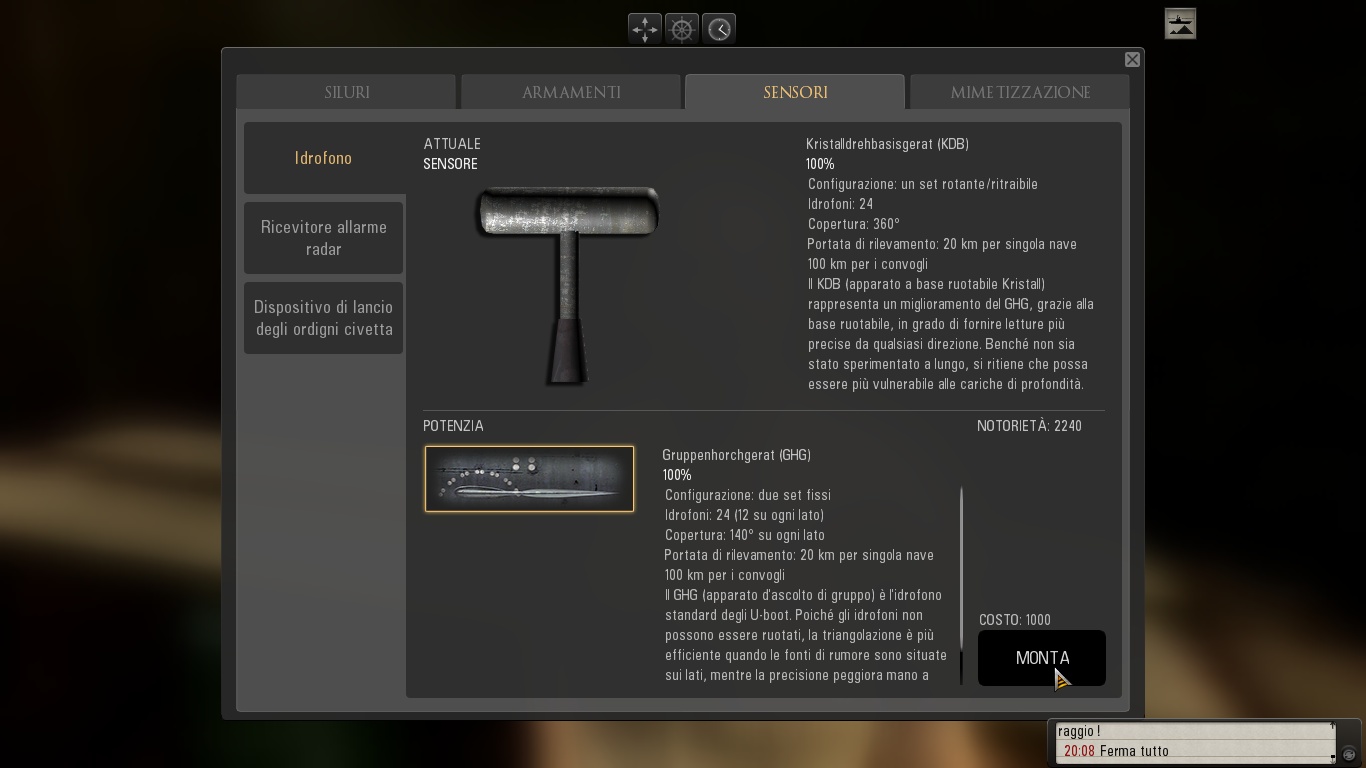Click the round button beside the message log
The height and width of the screenshot is (768, 1366).
[x=1349, y=754]
